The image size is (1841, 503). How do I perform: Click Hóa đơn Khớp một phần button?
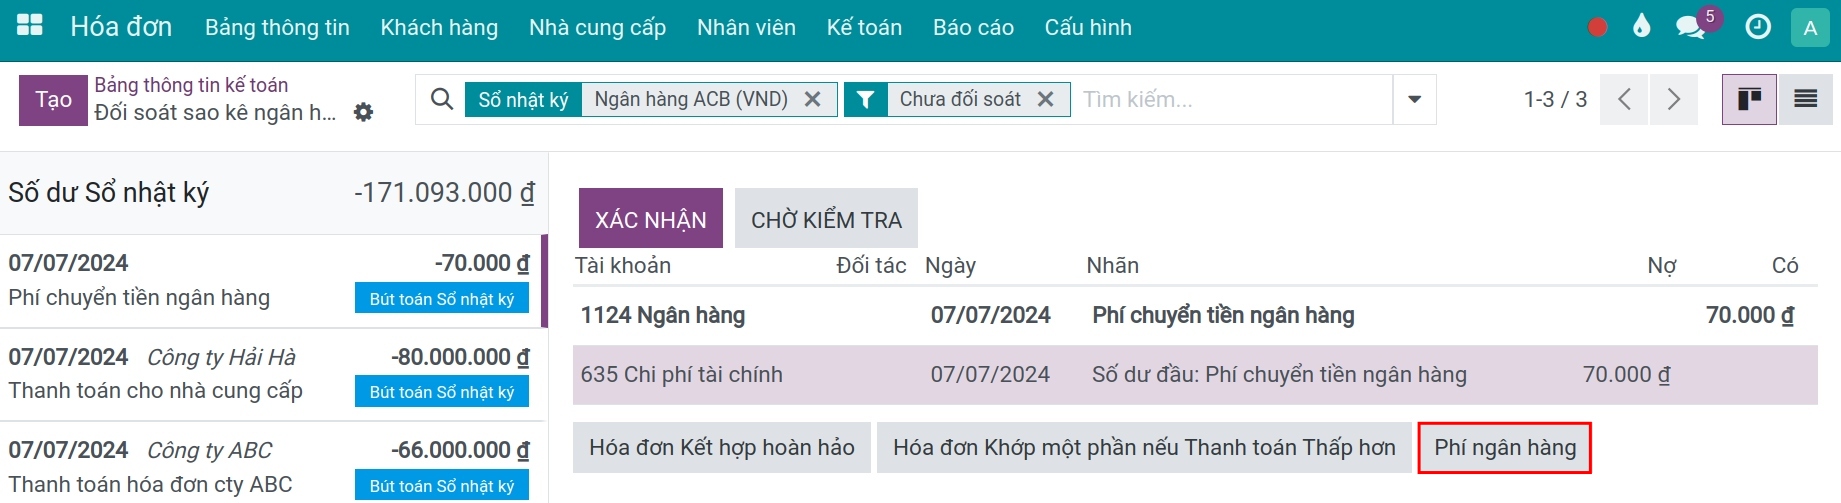pos(1144,447)
